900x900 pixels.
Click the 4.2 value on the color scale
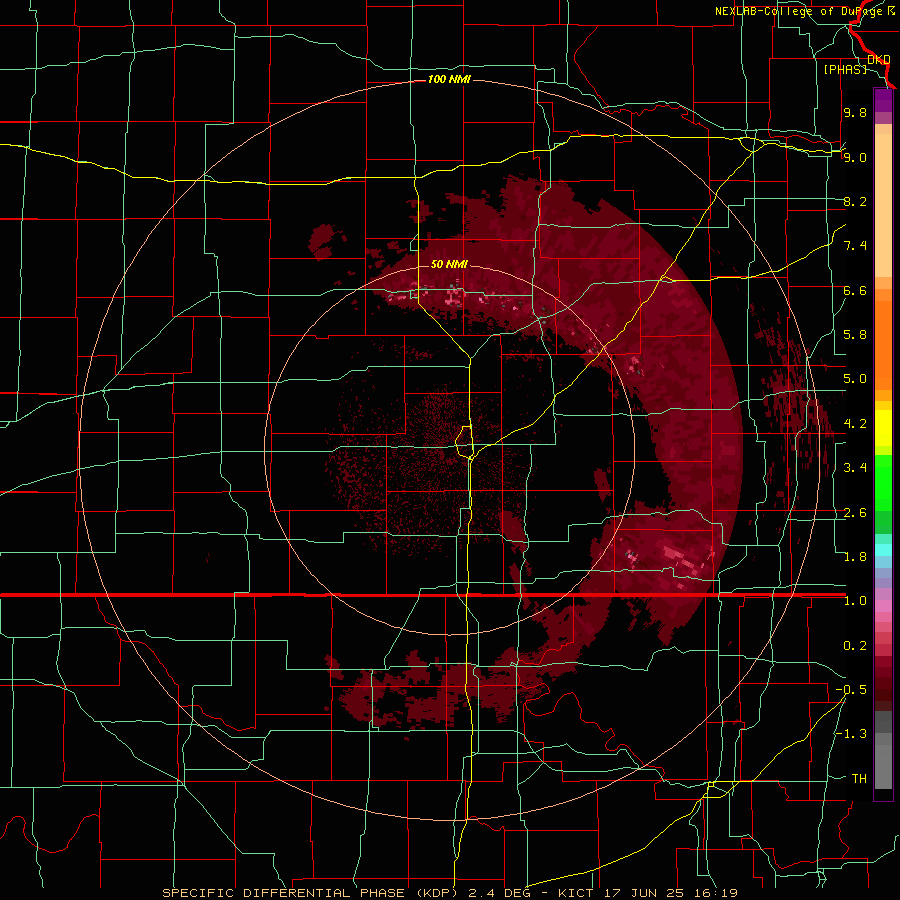pos(855,424)
